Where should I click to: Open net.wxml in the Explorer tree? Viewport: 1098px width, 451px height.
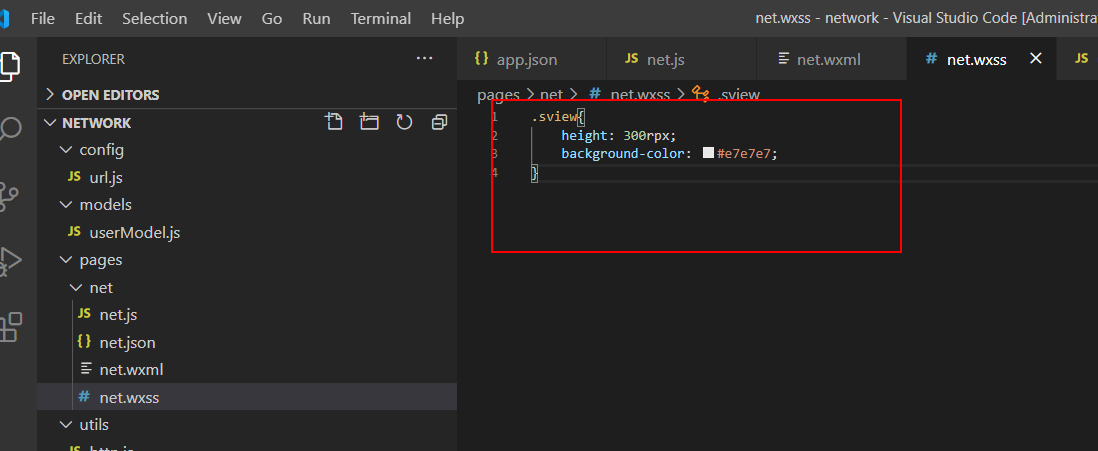pos(246,369)
